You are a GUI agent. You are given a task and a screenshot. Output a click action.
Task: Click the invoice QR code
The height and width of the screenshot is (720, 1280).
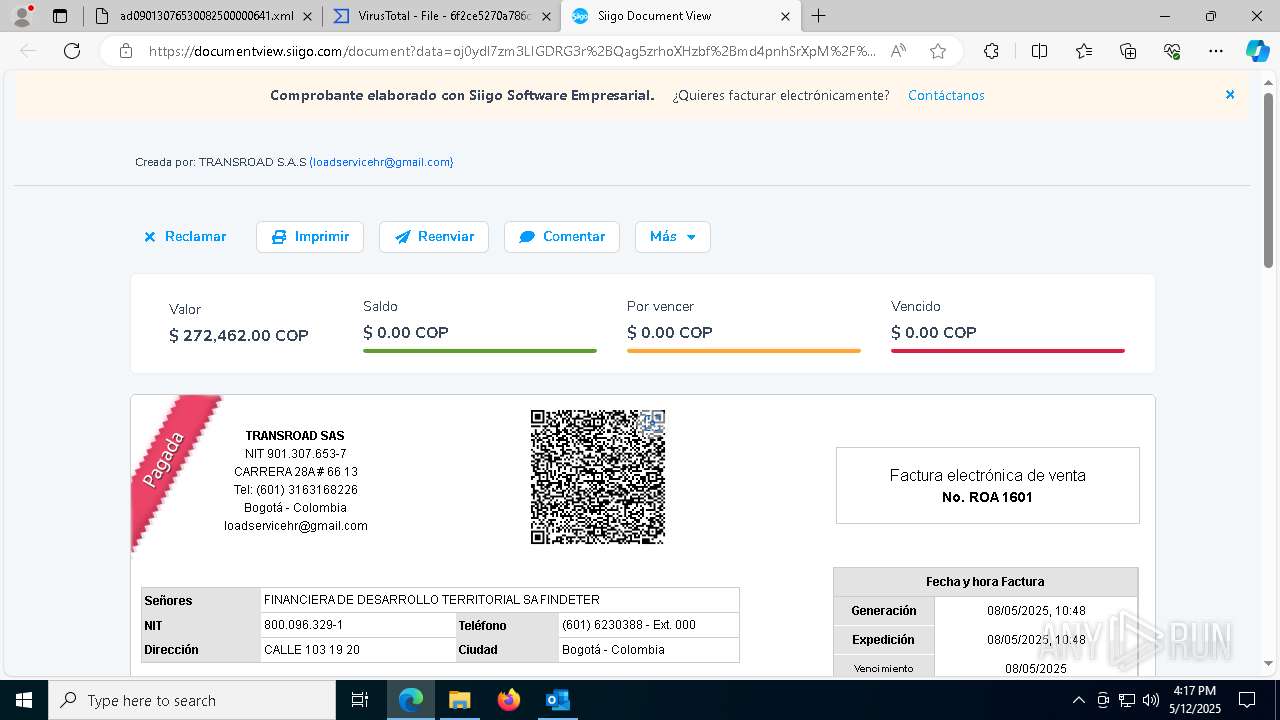click(598, 477)
